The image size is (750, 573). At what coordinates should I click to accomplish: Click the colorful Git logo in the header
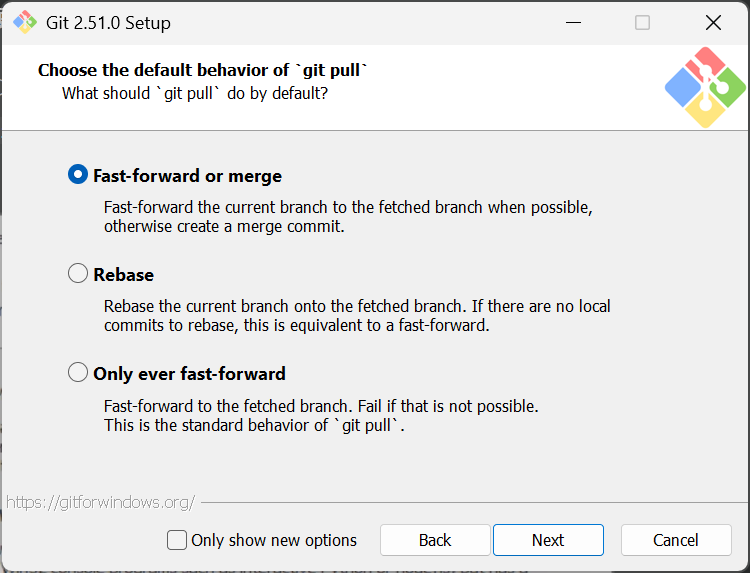coord(706,87)
